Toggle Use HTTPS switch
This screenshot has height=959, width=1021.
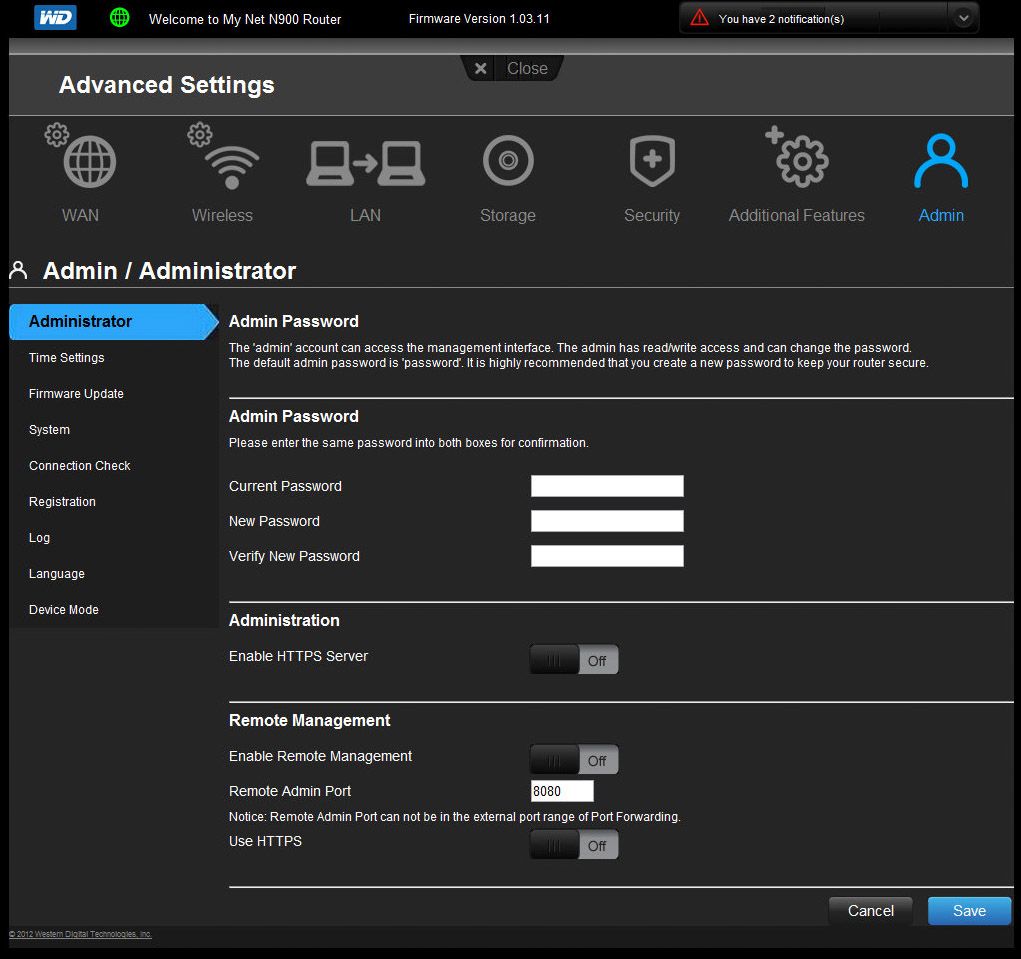click(x=574, y=845)
